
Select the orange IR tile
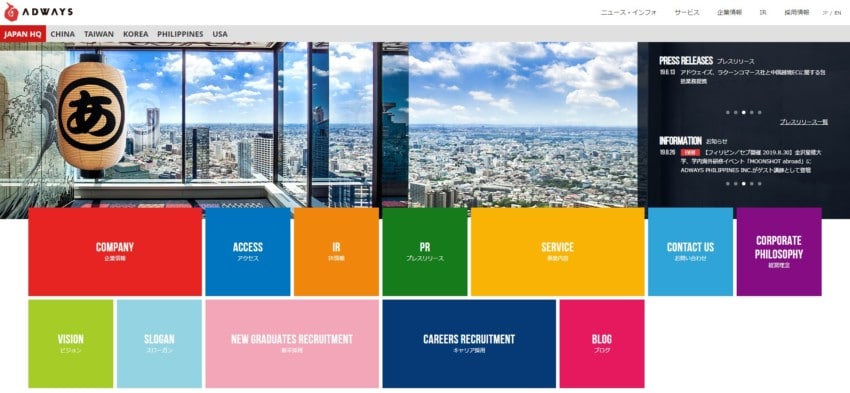[336, 252]
